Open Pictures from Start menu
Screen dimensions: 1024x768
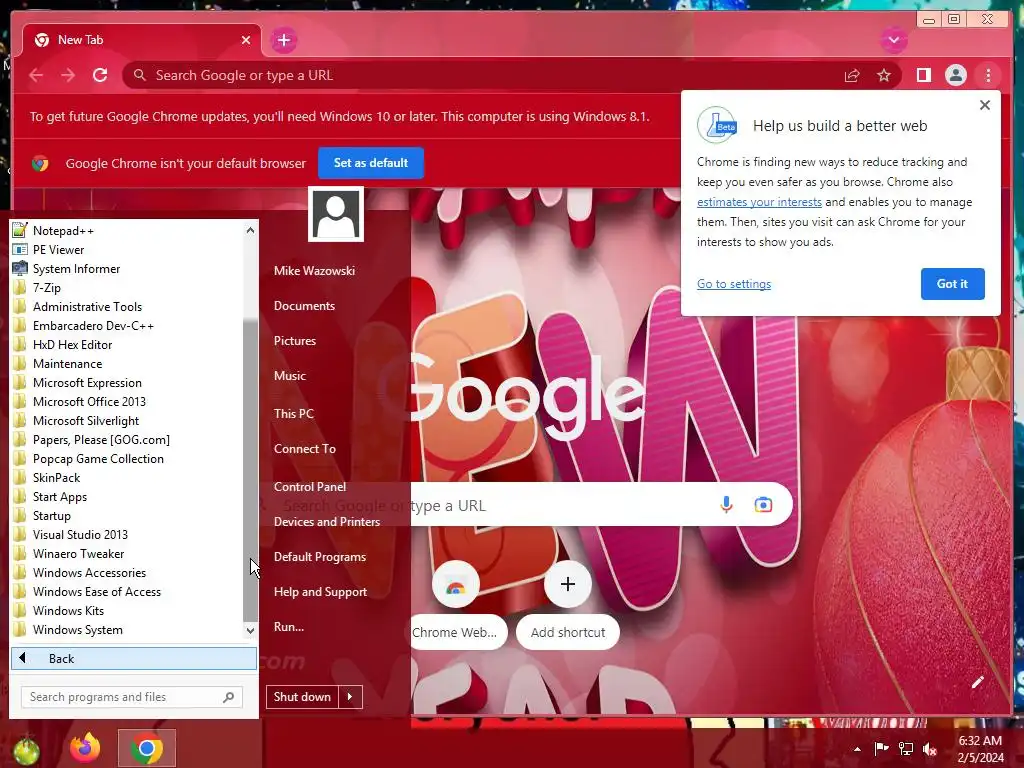[x=295, y=341]
